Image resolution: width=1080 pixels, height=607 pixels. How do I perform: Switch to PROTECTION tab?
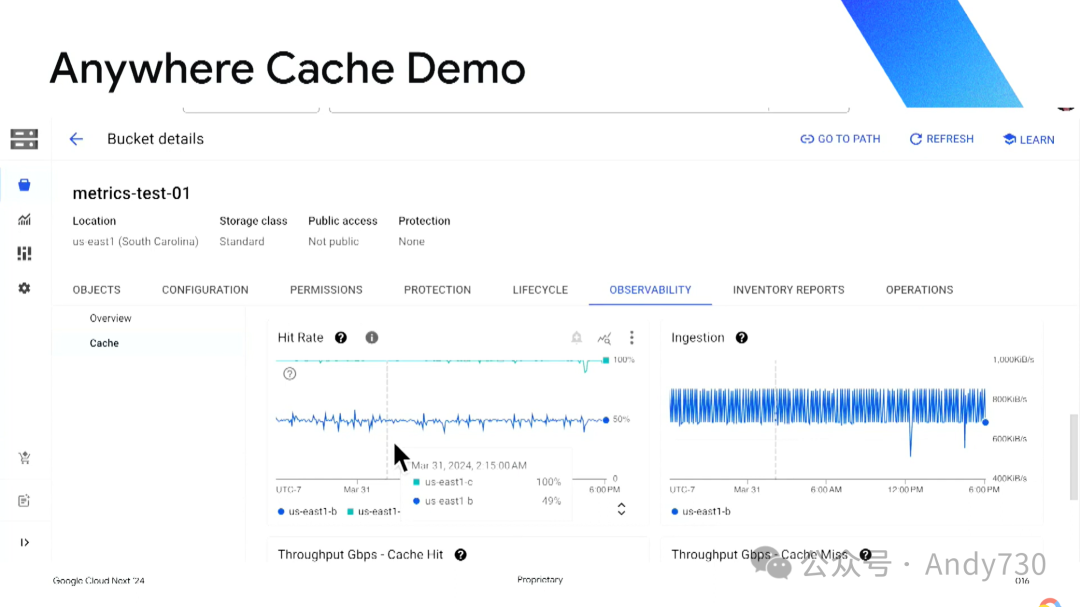pyautogui.click(x=437, y=290)
